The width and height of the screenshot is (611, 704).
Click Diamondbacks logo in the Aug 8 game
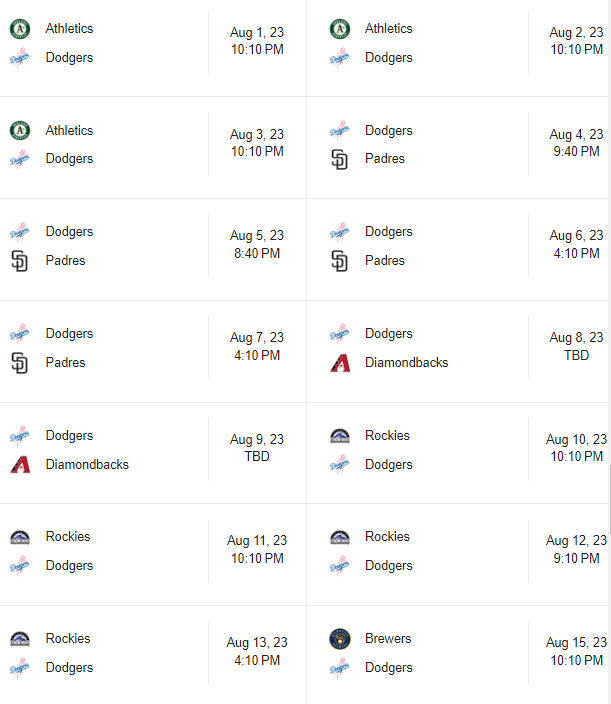(340, 363)
